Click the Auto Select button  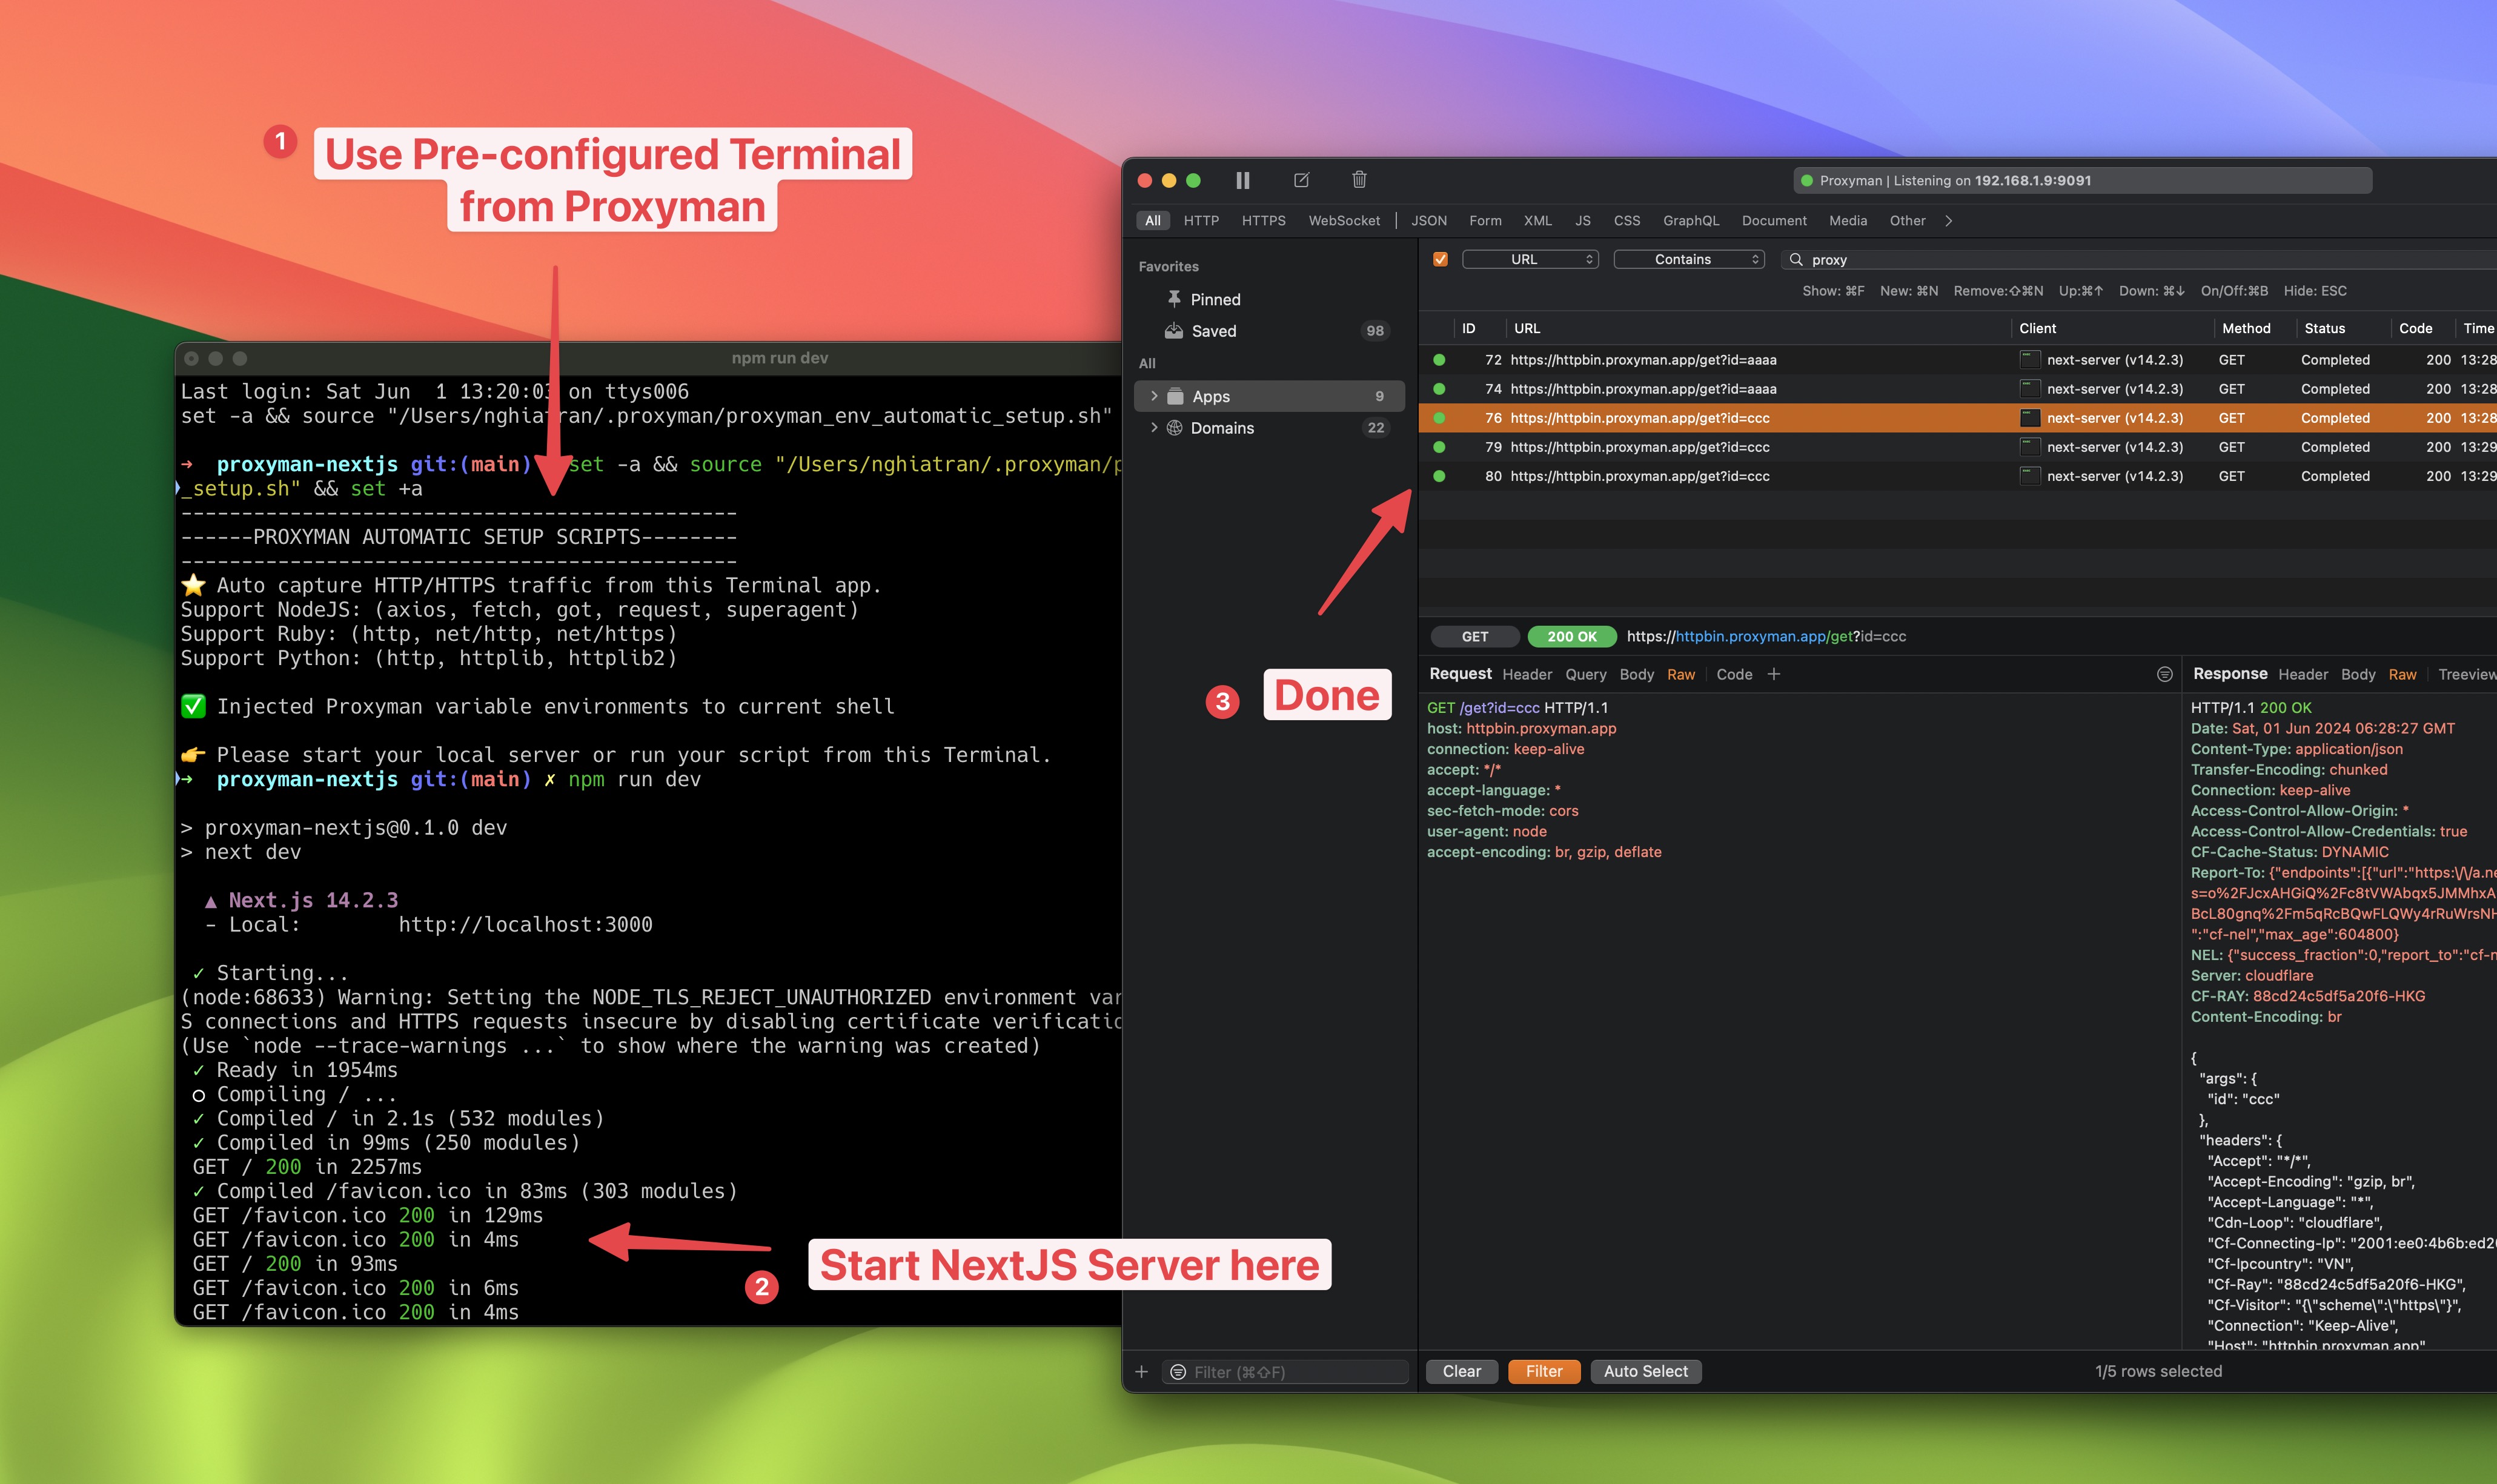coord(1645,1371)
